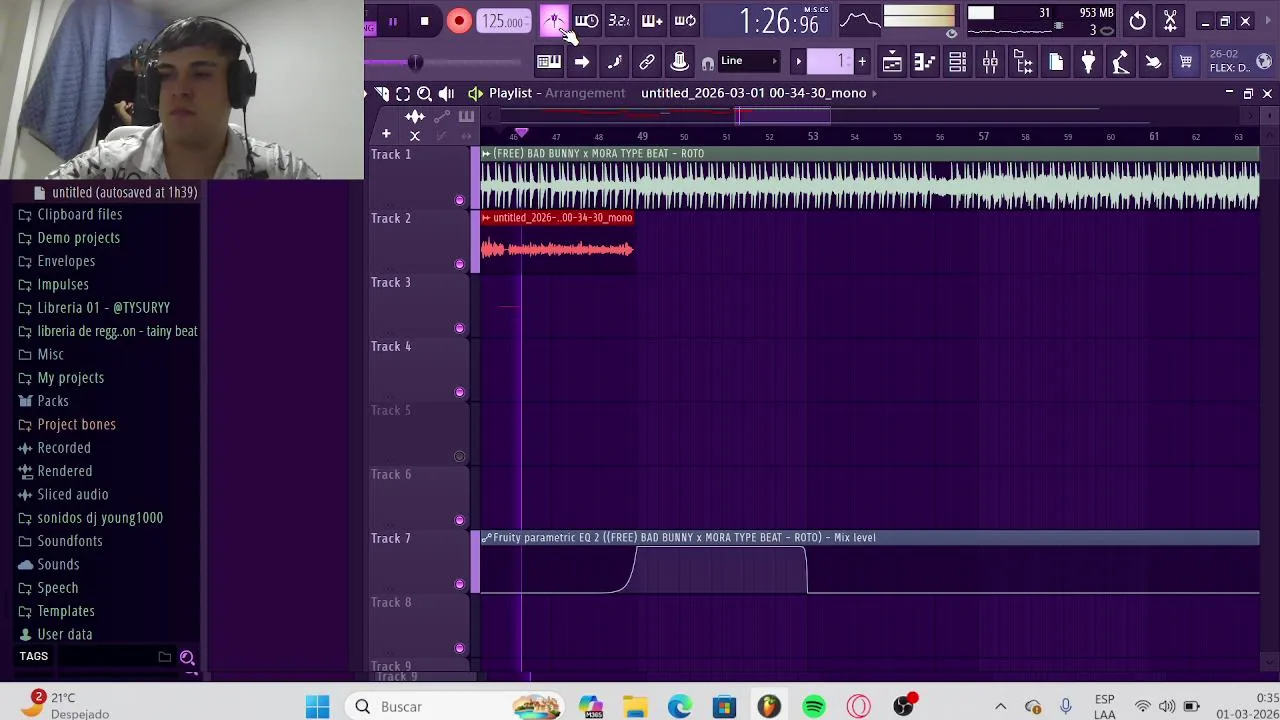This screenshot has height=720, width=1280.
Task: Open the Mixer icon
Action: click(x=990, y=62)
